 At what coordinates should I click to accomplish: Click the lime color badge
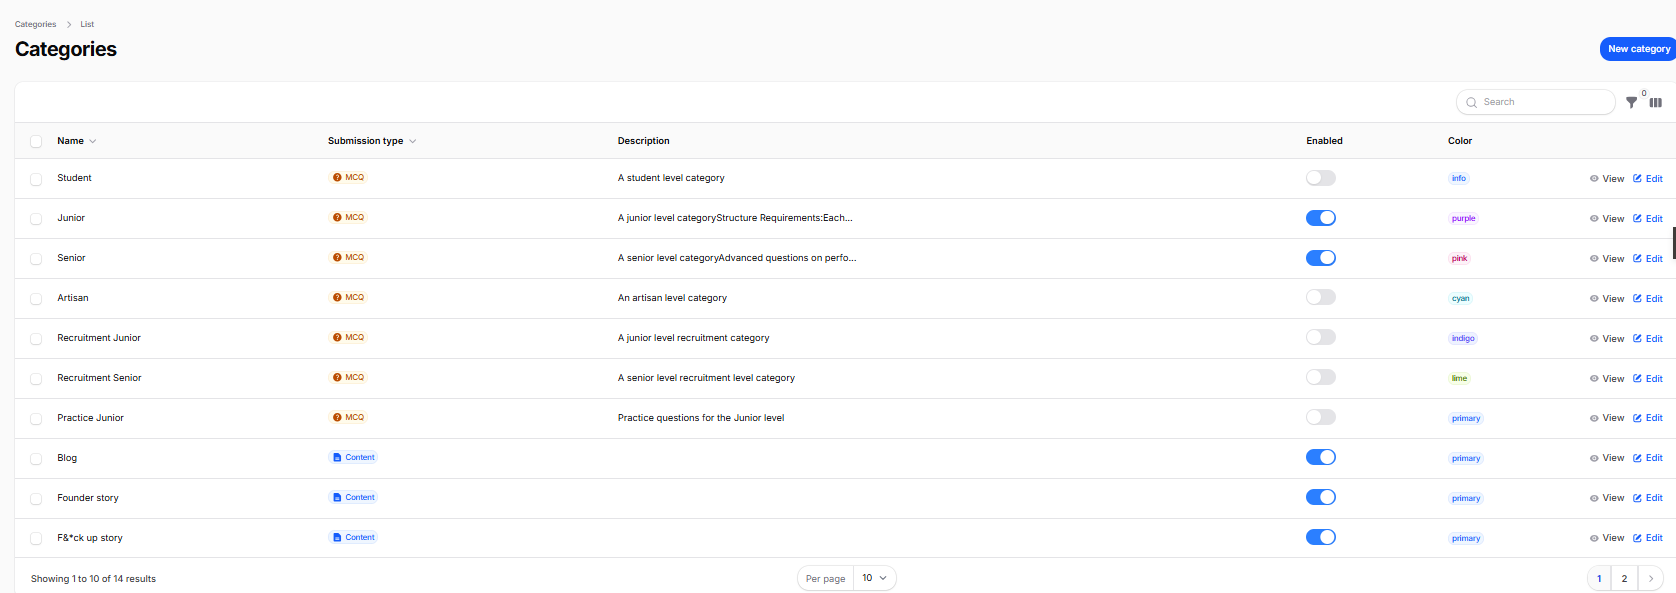[1459, 378]
